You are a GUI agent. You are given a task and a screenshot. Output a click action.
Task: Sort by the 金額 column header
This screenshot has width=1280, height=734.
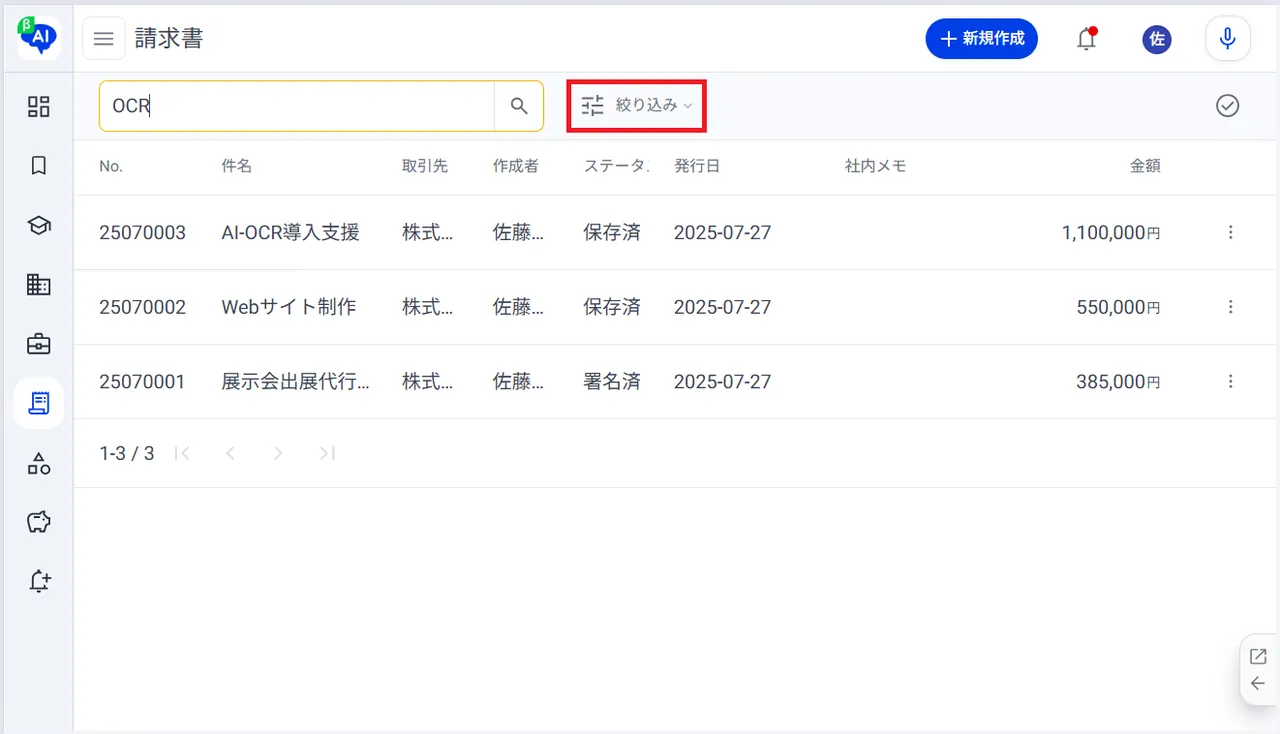coord(1146,166)
